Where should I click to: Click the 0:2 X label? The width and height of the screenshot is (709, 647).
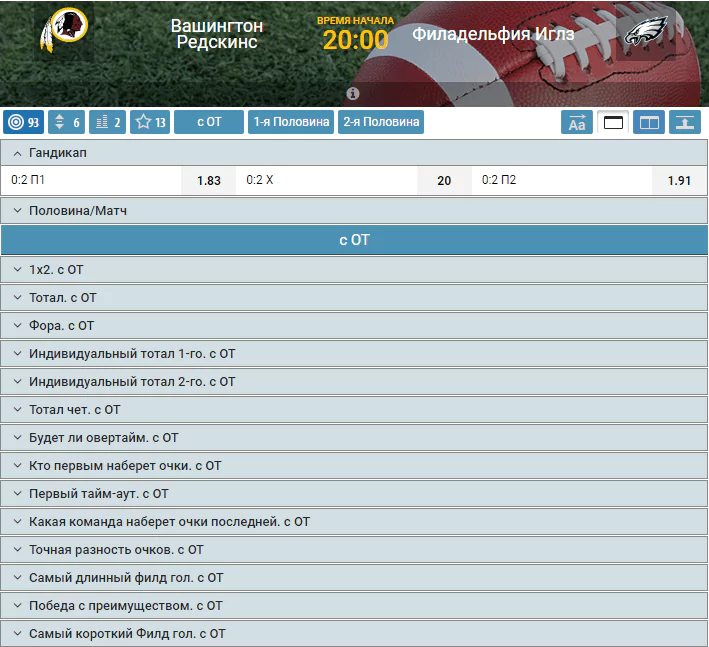(260, 180)
